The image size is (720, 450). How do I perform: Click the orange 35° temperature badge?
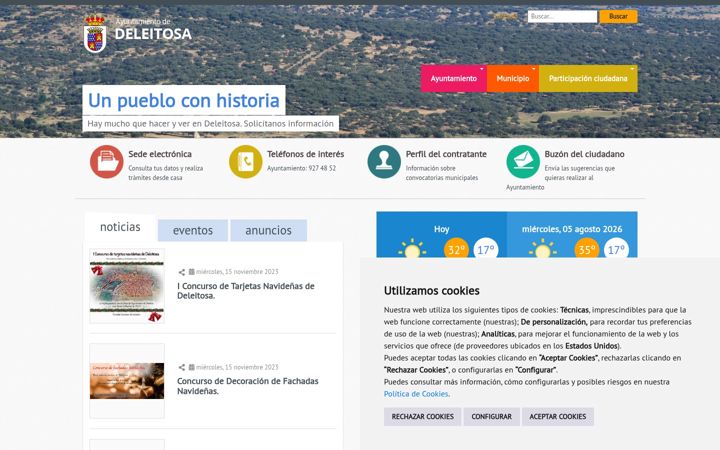(586, 248)
